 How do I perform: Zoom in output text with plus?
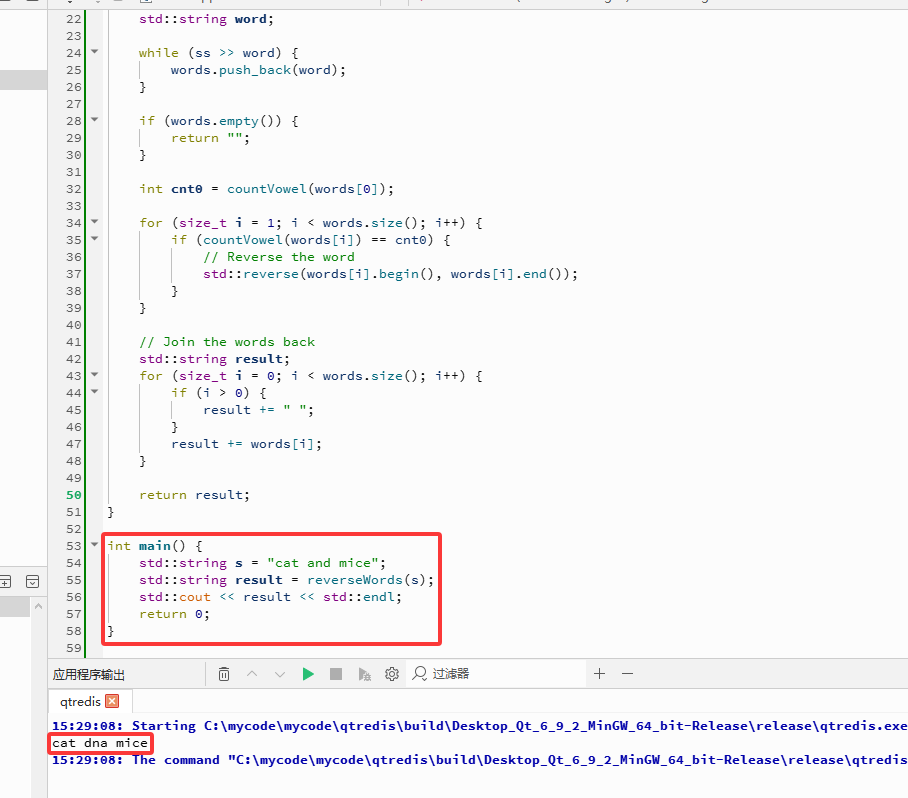[x=599, y=673]
